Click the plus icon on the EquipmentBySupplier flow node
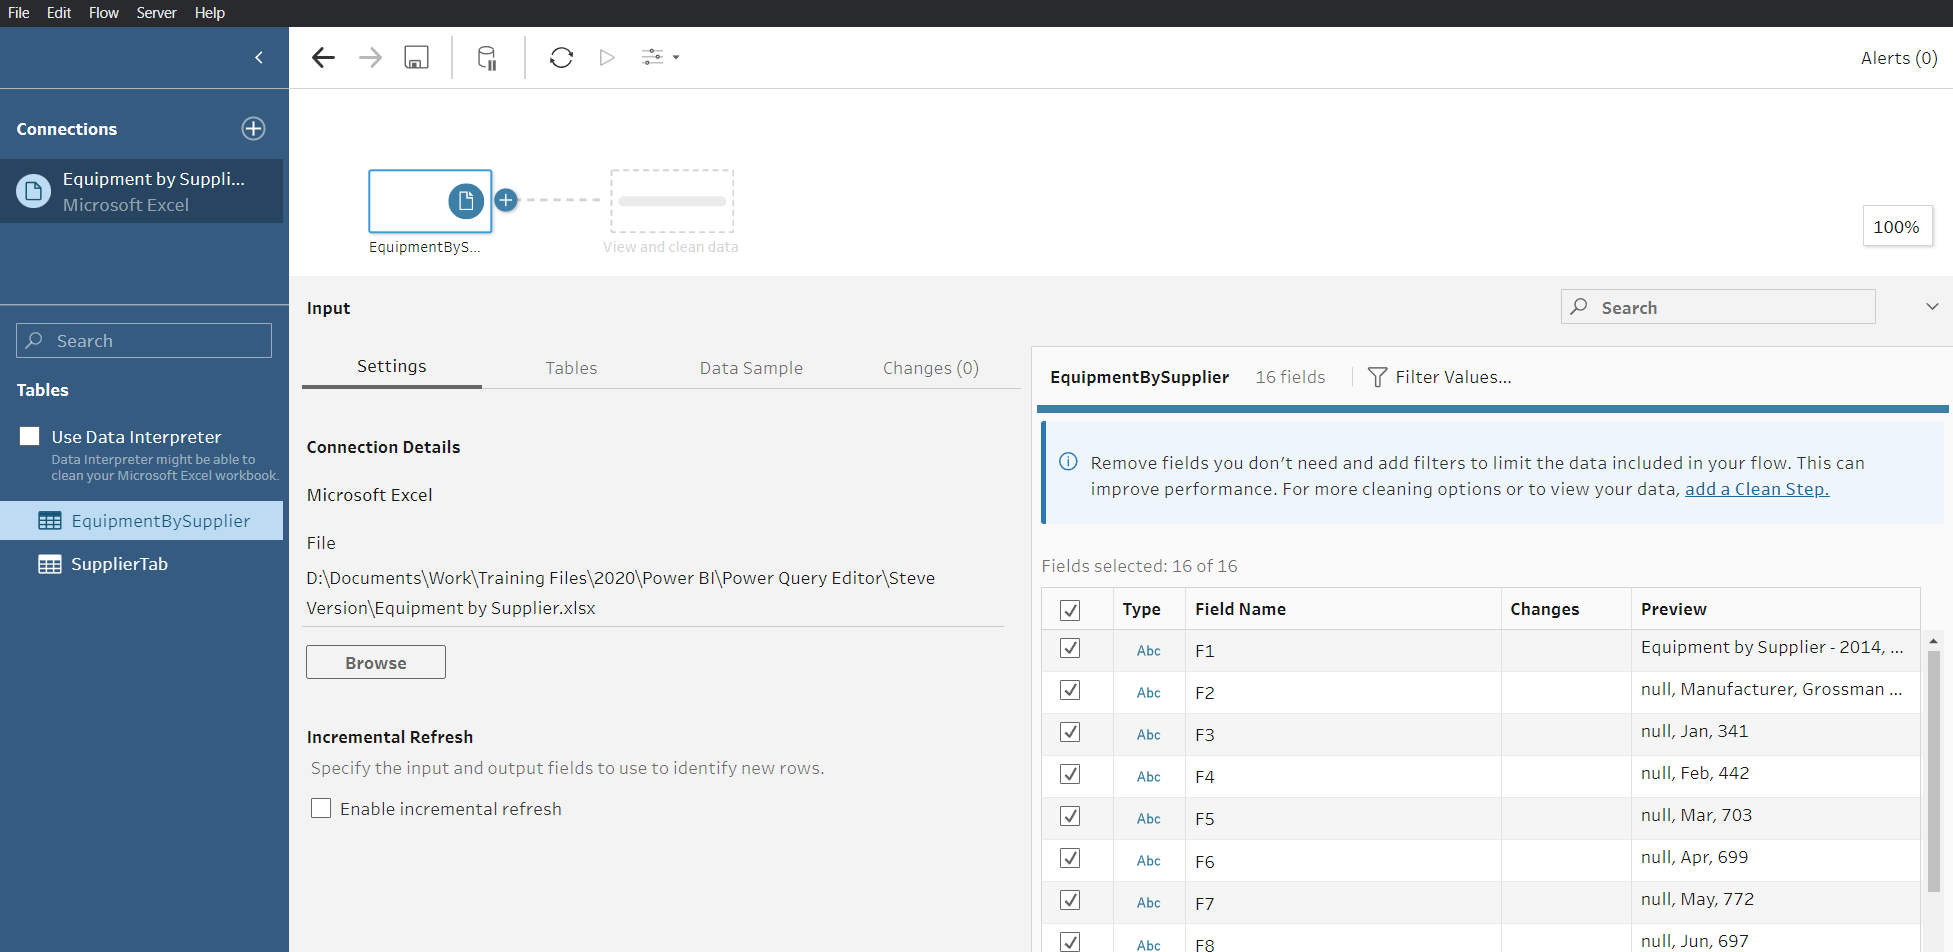Image resolution: width=1953 pixels, height=952 pixels. coord(506,200)
